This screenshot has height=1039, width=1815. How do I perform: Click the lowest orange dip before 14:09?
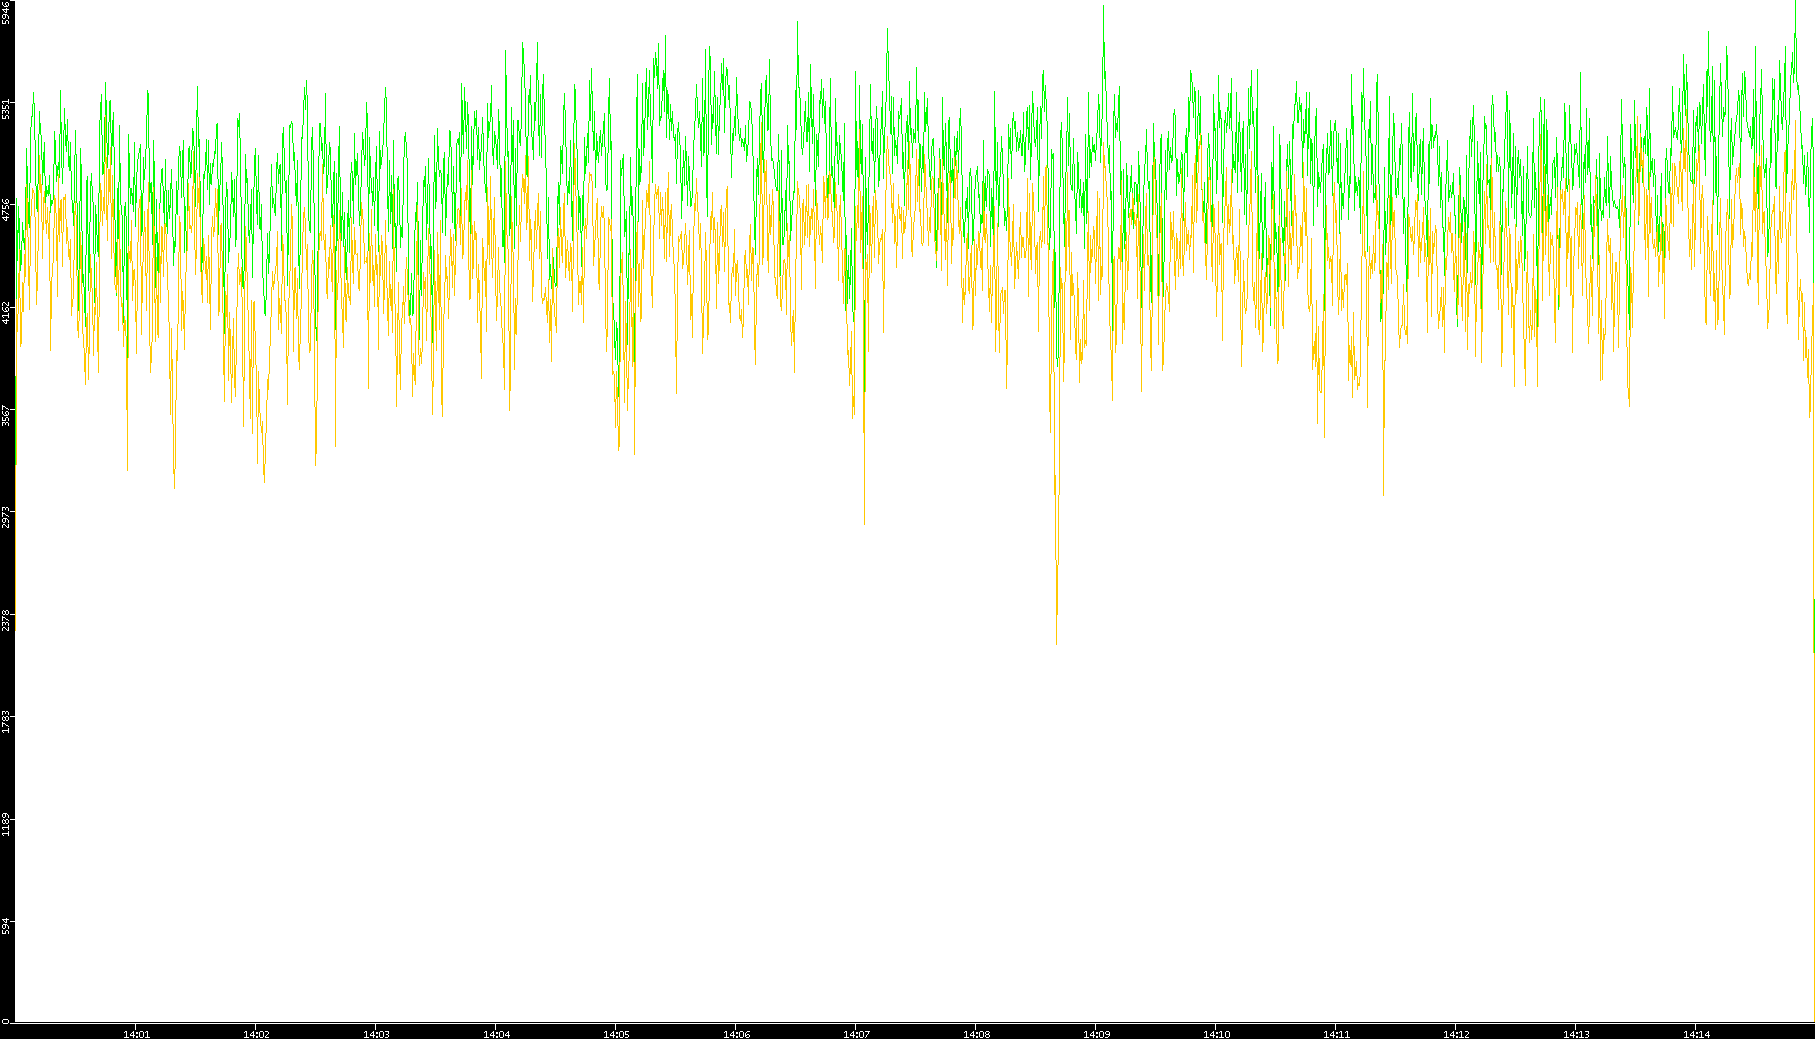tap(1056, 640)
